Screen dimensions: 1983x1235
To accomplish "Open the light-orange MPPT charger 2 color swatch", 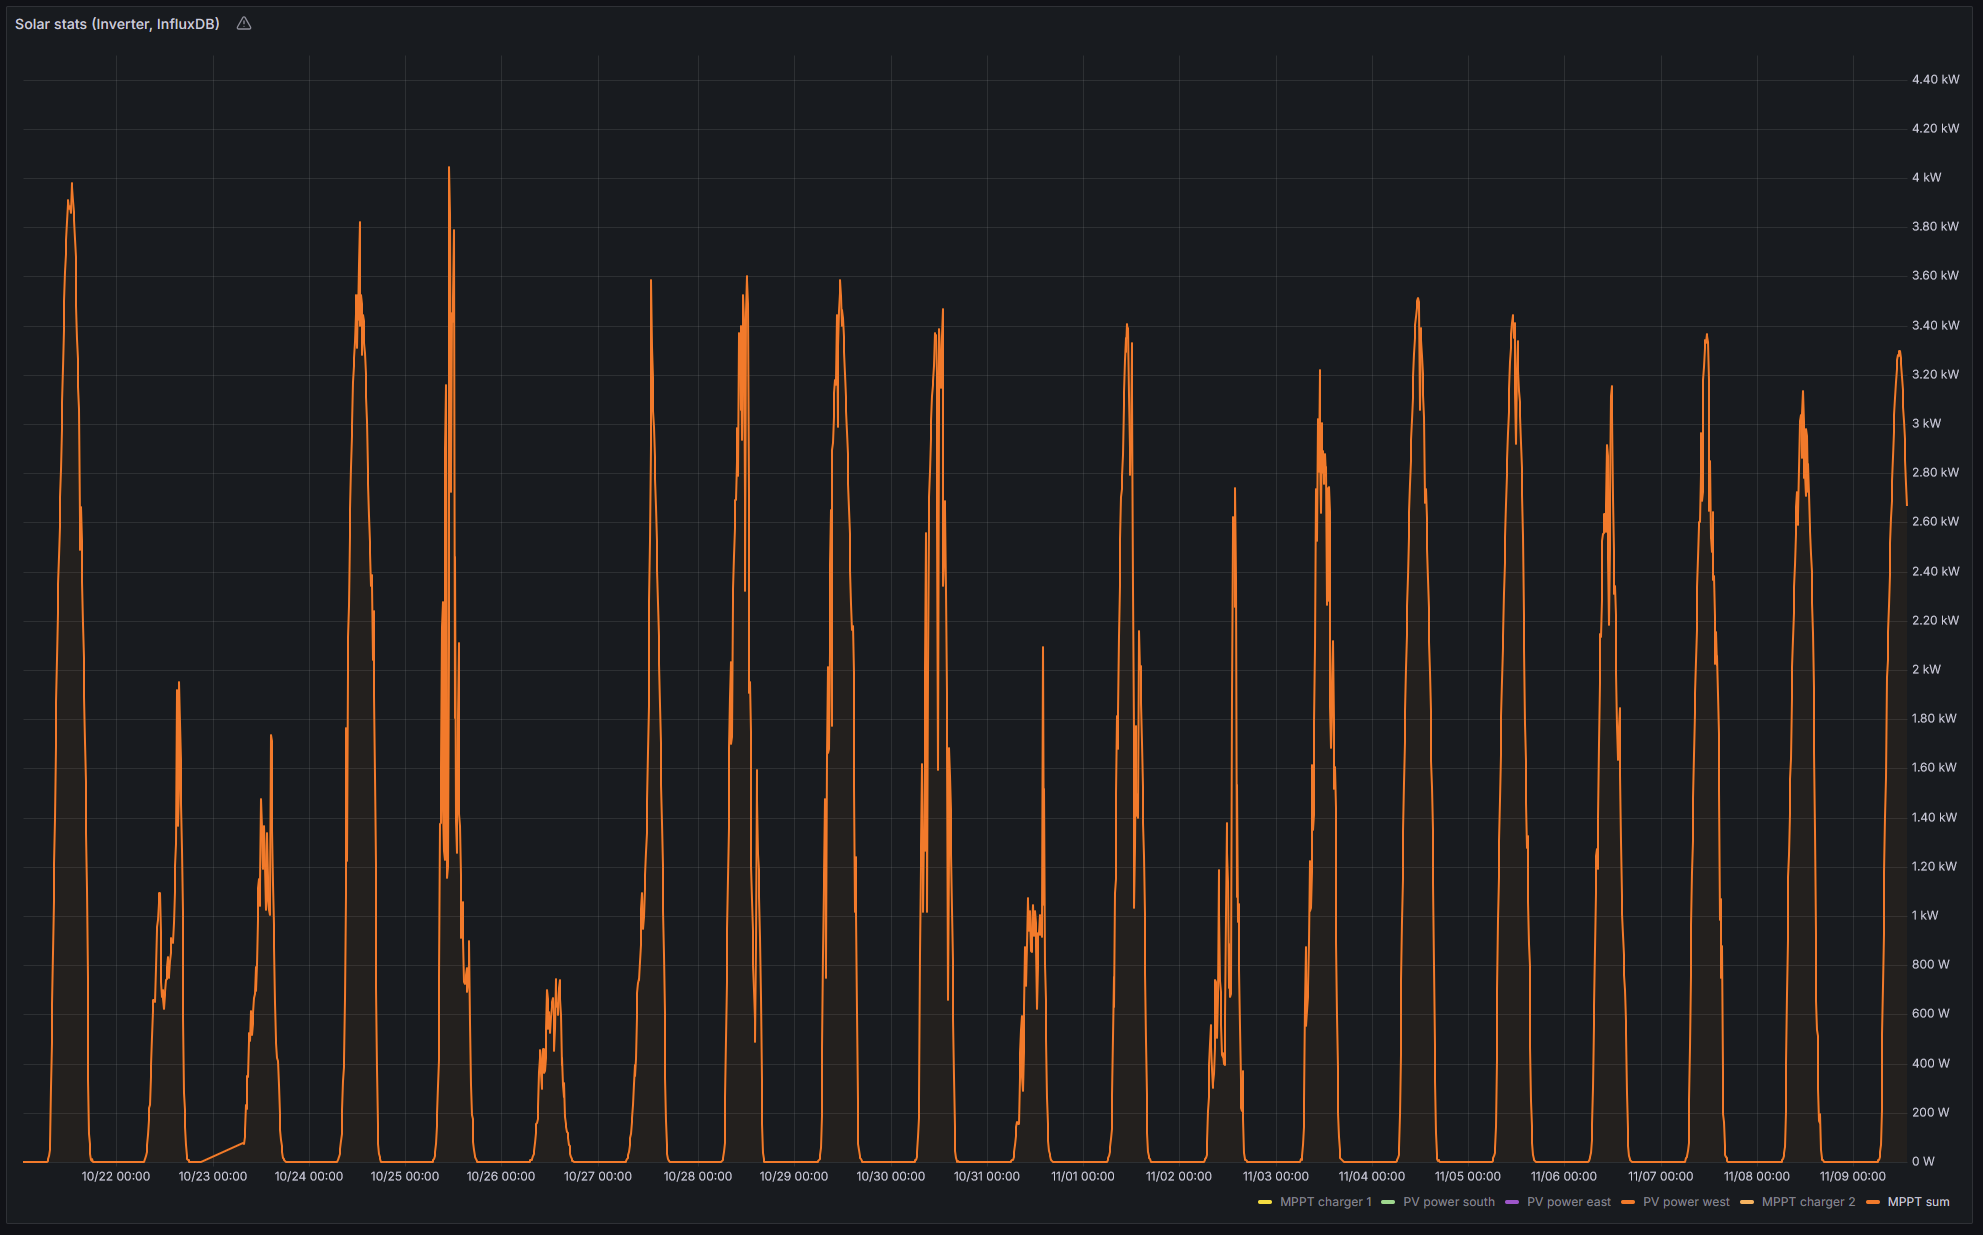I will click(1747, 1202).
